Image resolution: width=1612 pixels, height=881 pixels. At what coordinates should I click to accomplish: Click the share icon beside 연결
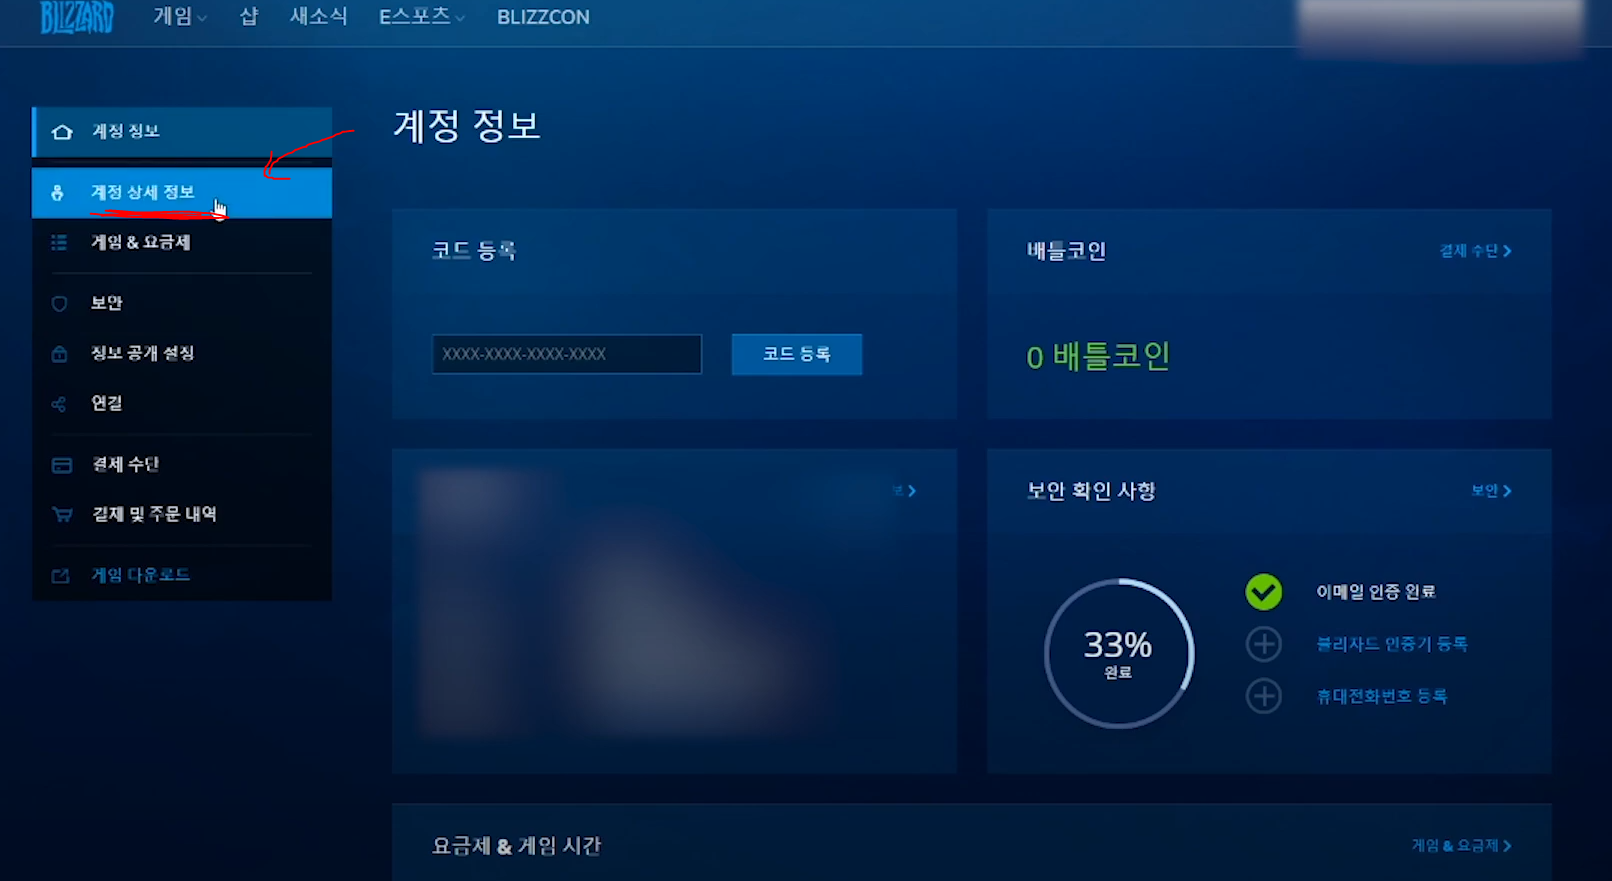click(59, 404)
